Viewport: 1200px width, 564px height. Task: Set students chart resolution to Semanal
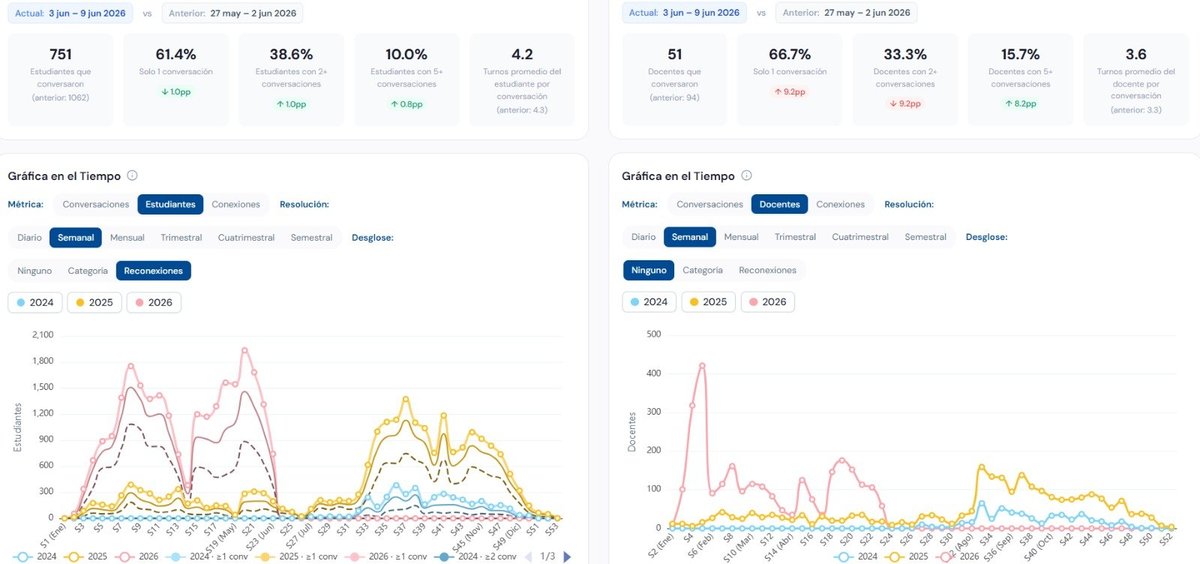76,237
